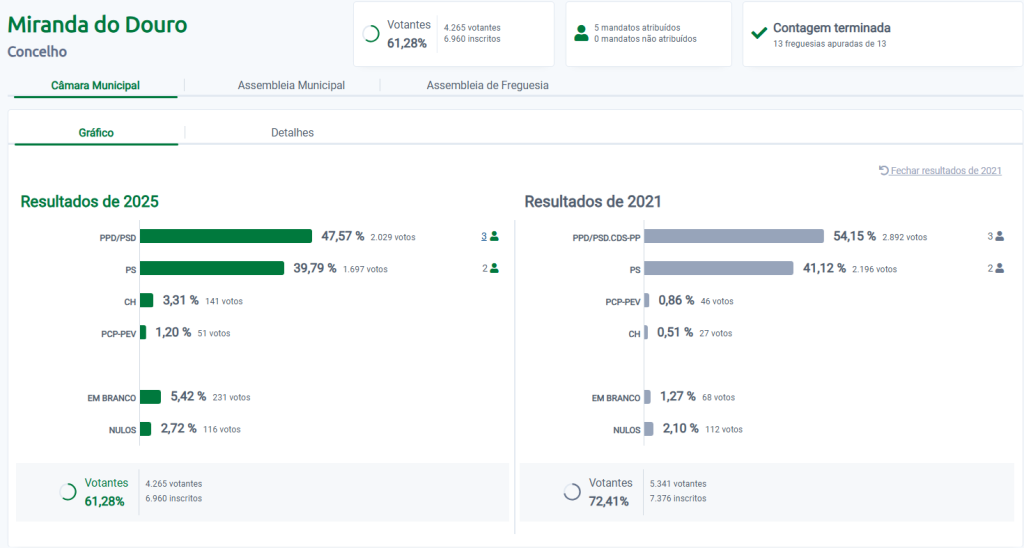Open the PPD/PSD 3 mandates link
The image size is (1024, 548).
tap(484, 237)
